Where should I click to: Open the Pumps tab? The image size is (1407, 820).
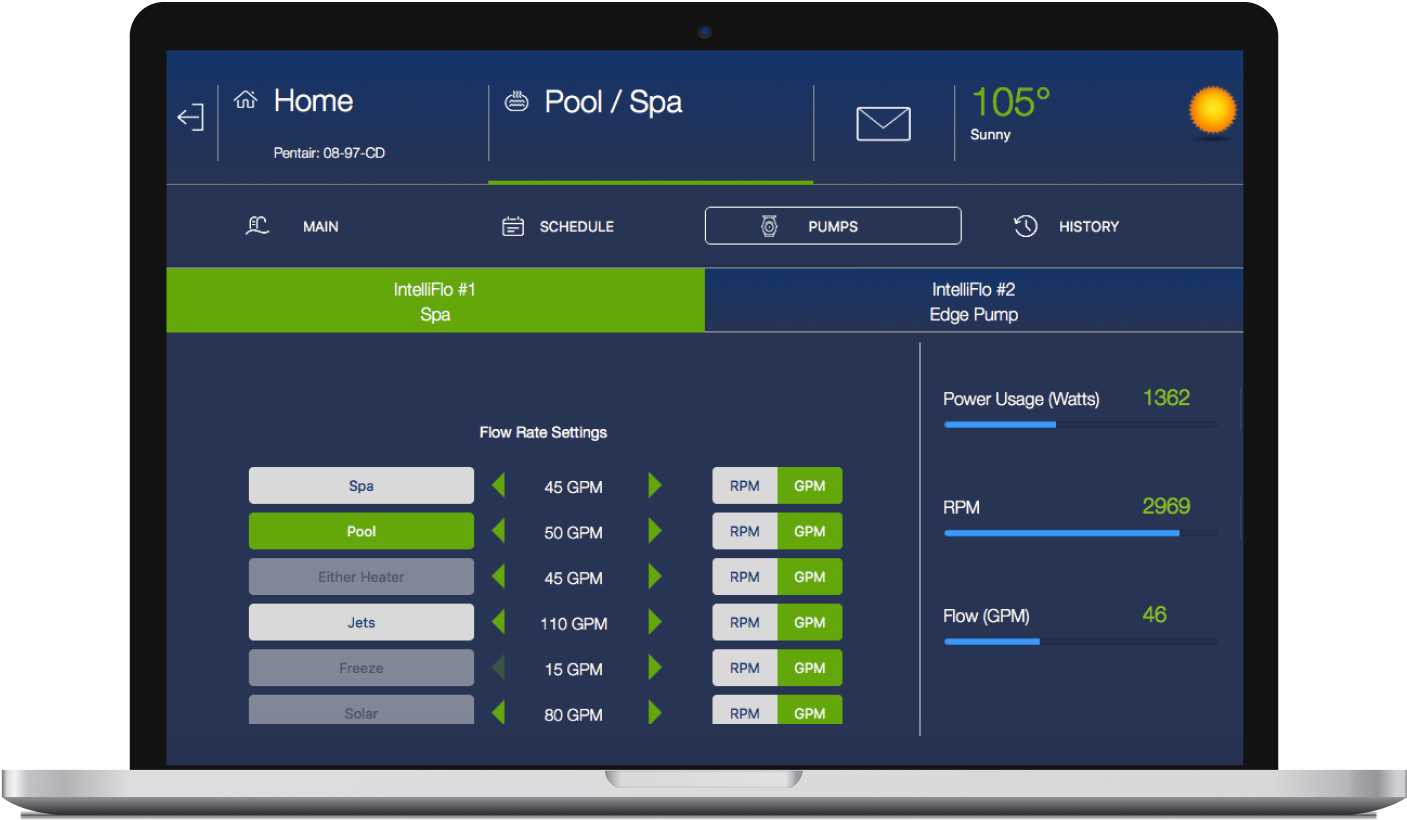(x=832, y=226)
